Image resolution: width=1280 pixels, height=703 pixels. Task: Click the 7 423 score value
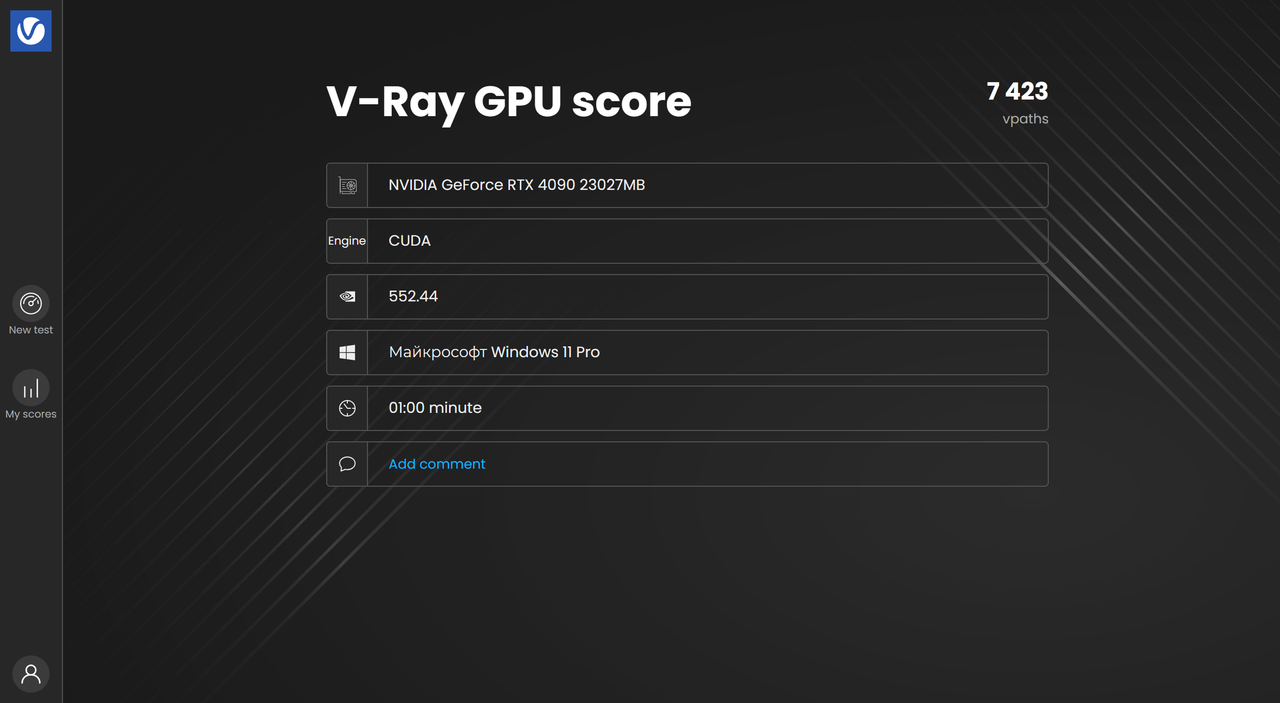point(1017,91)
